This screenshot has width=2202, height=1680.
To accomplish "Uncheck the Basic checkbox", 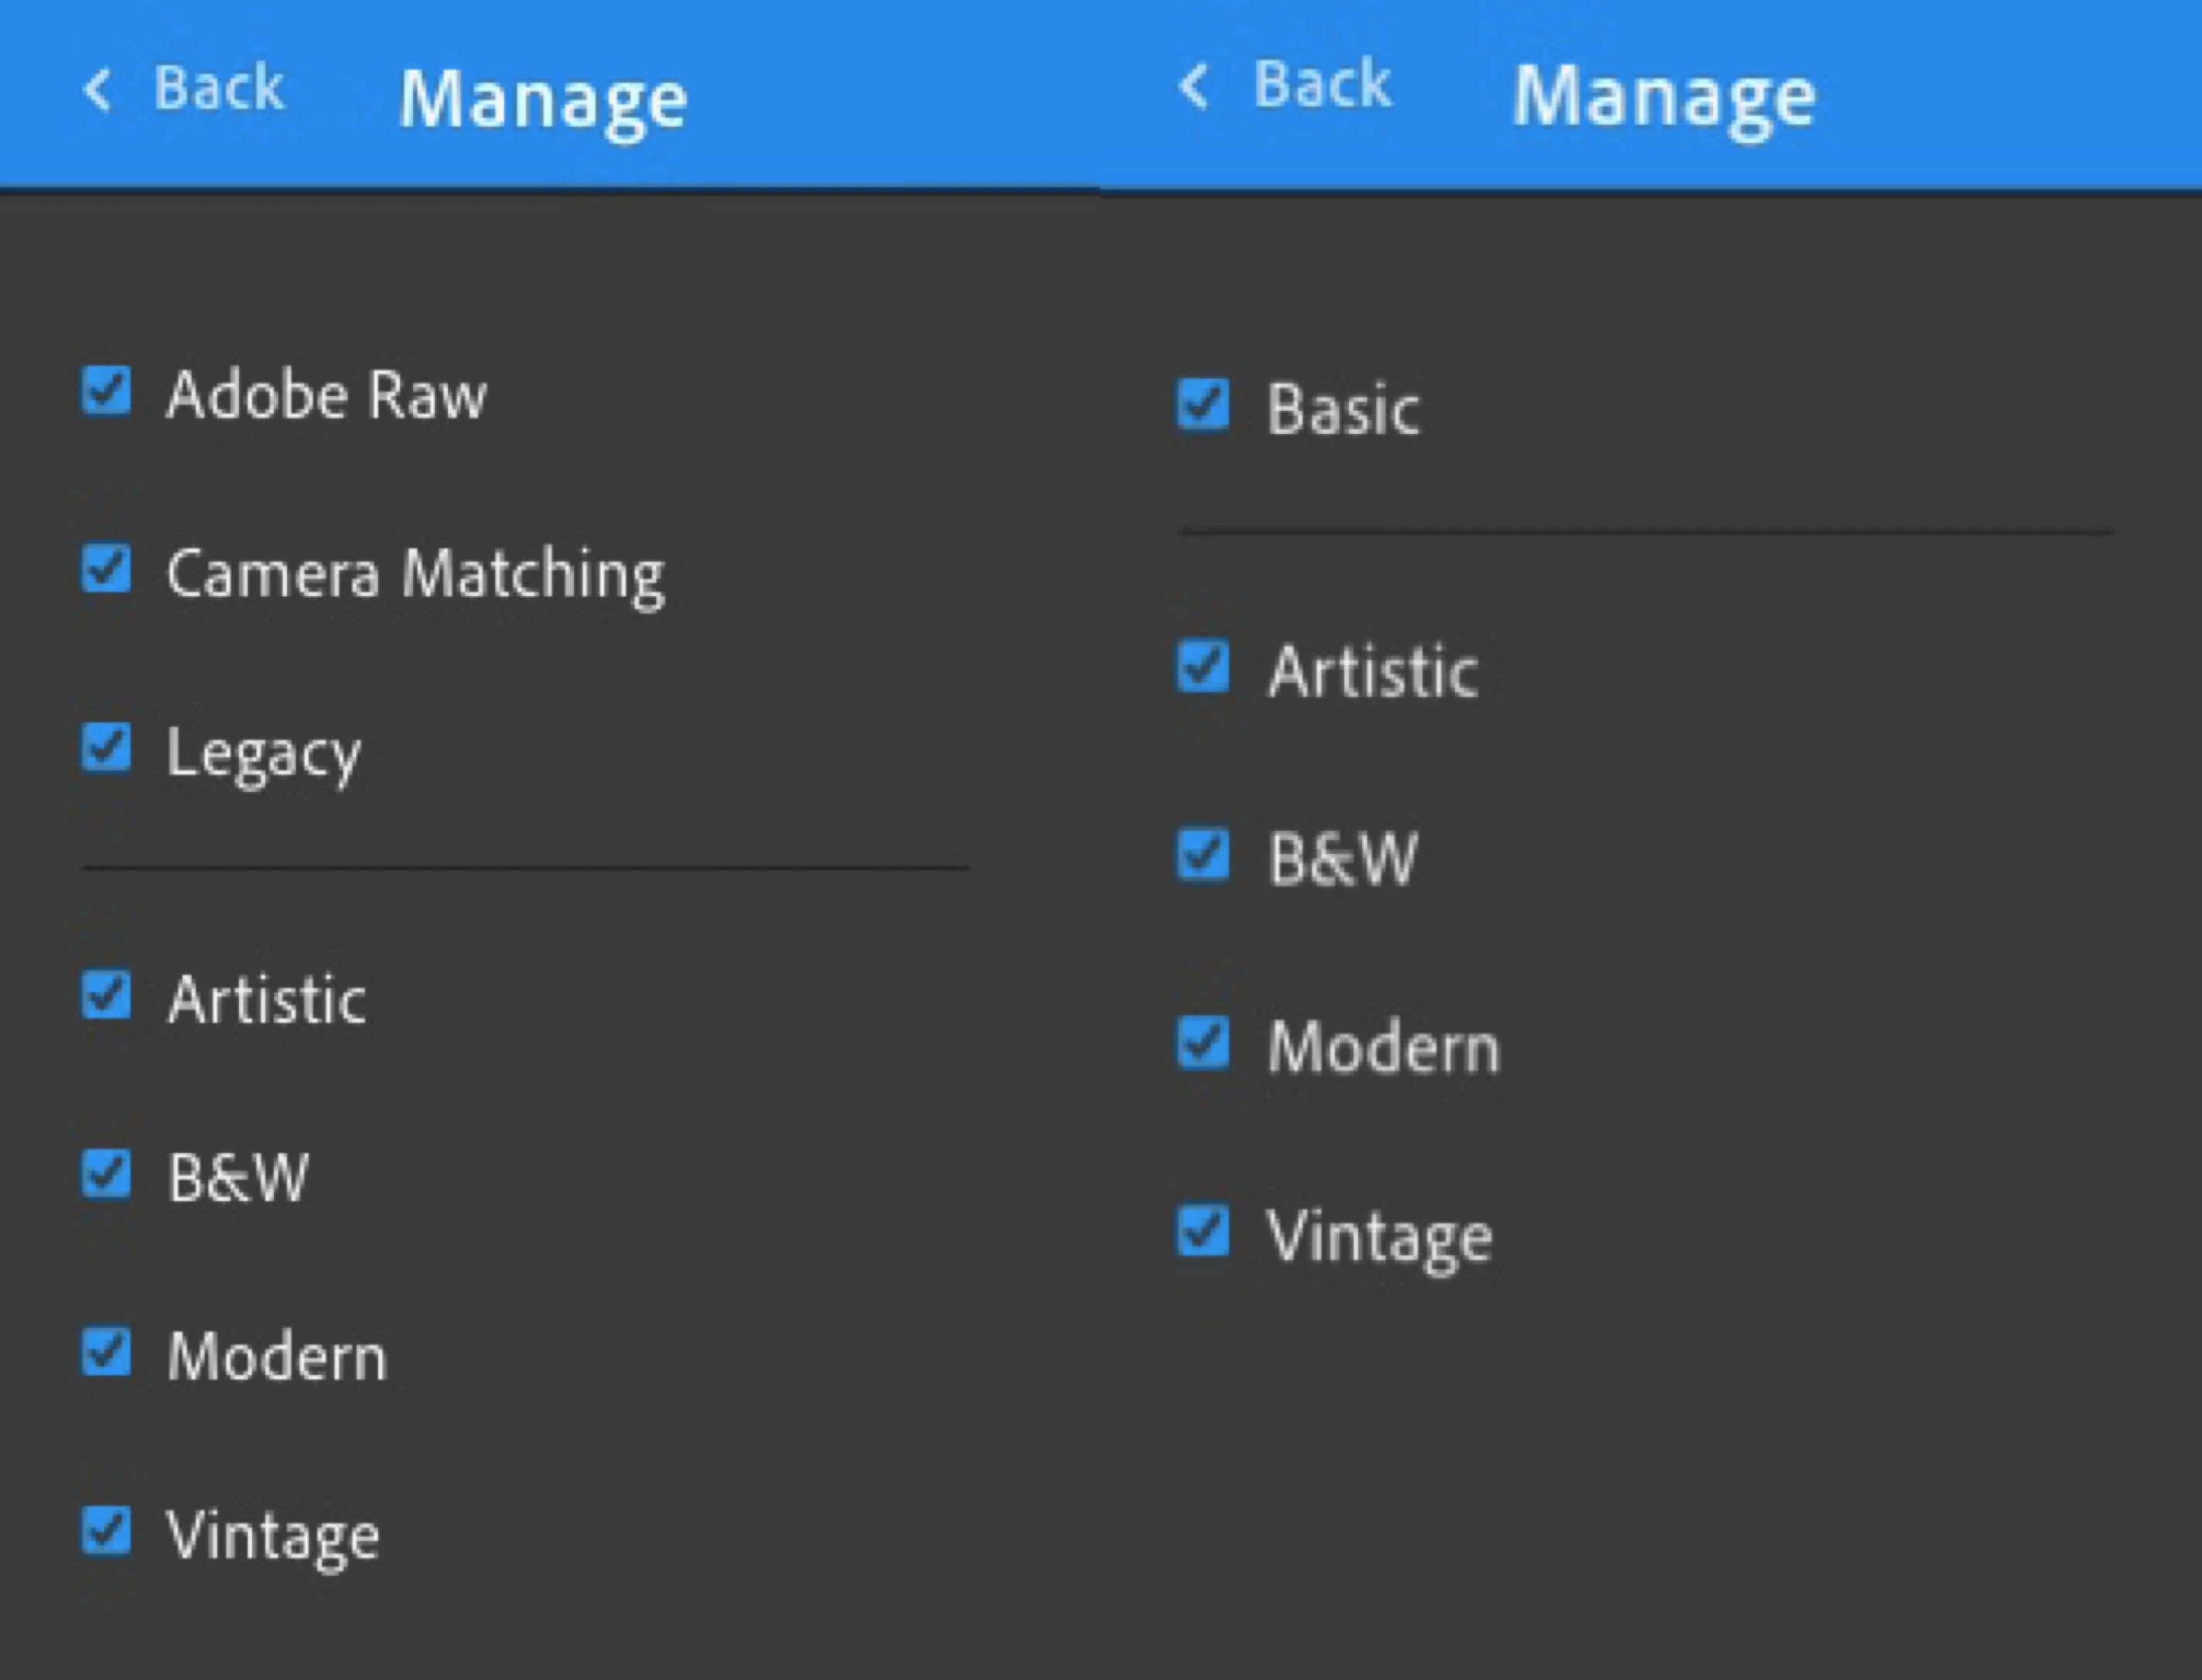I will (1202, 405).
